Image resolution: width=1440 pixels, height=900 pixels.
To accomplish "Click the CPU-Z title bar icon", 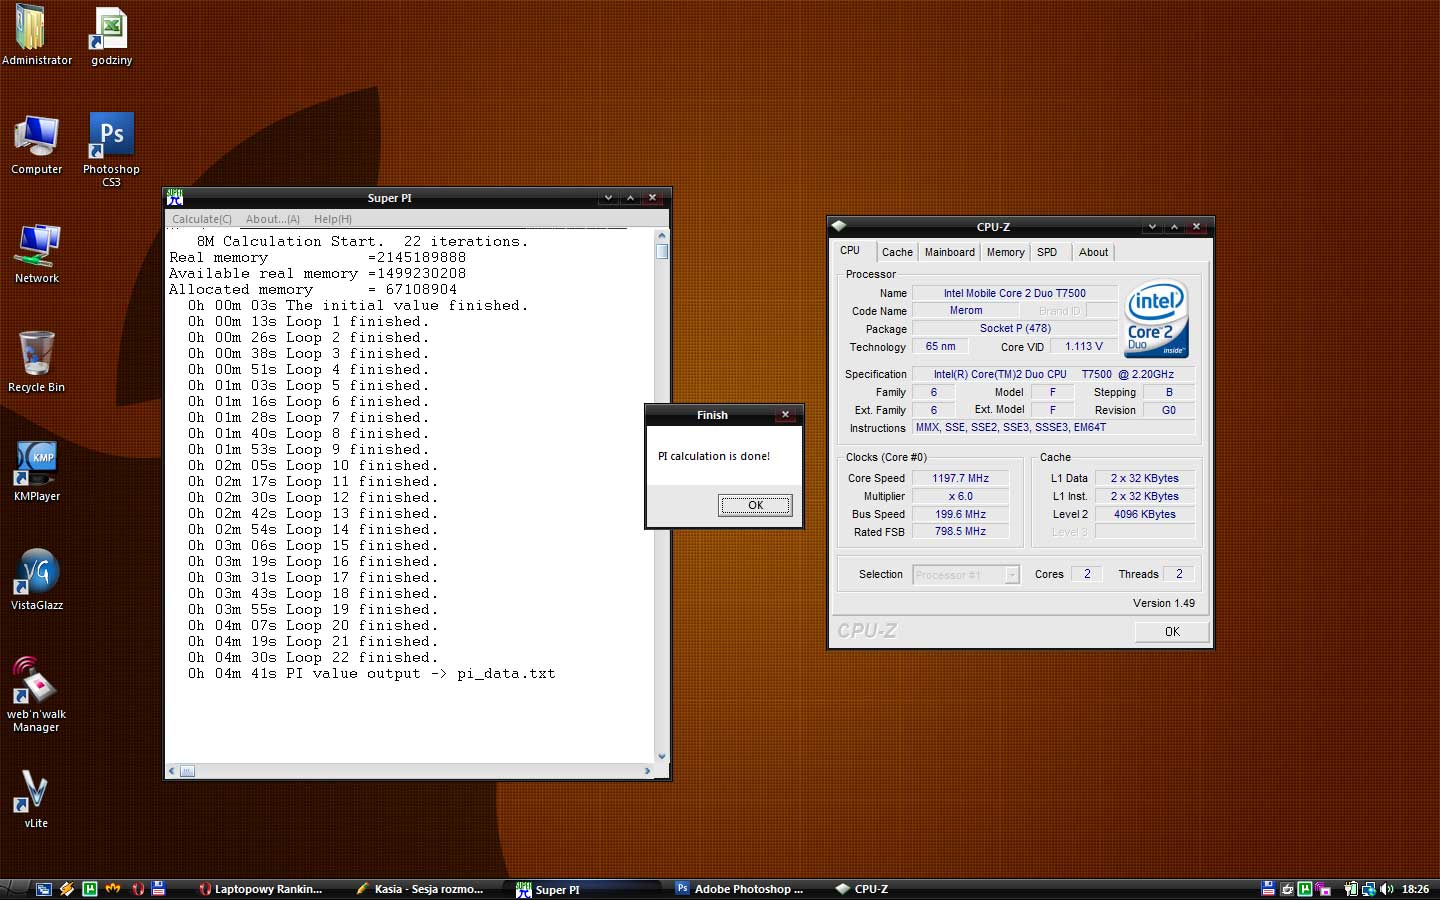I will coord(839,226).
